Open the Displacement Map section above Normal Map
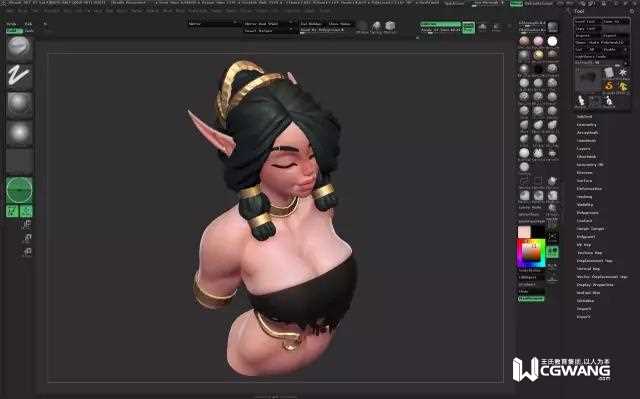The image size is (640, 399). coord(595,261)
